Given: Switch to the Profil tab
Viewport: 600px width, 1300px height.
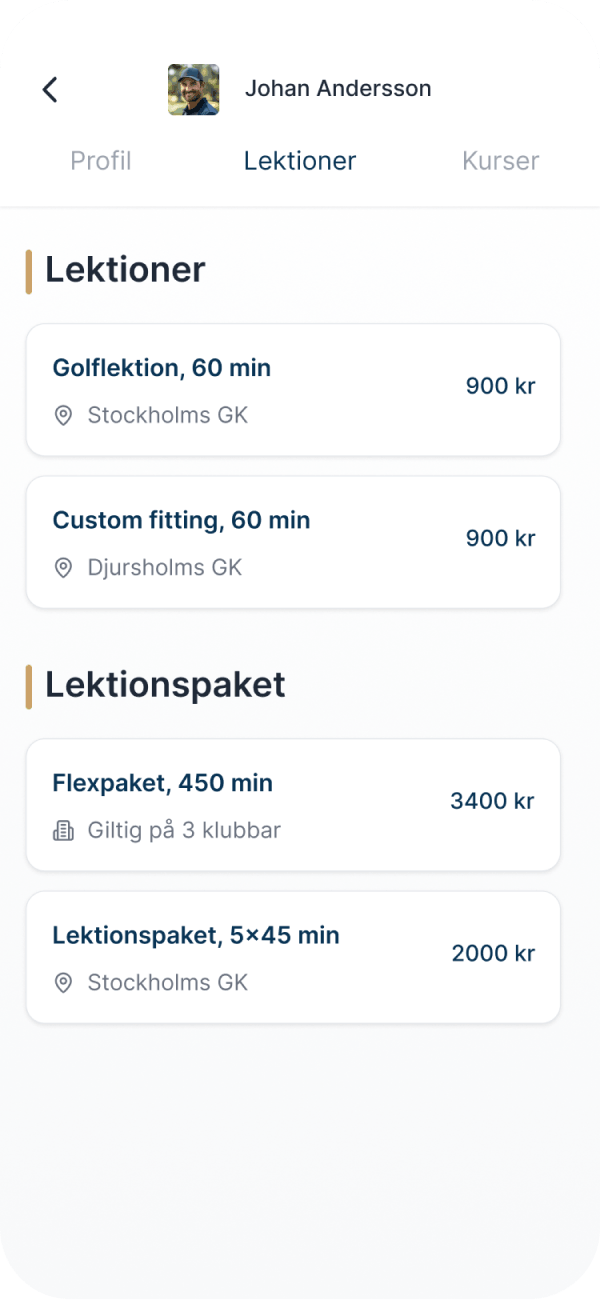Looking at the screenshot, I should click(100, 161).
